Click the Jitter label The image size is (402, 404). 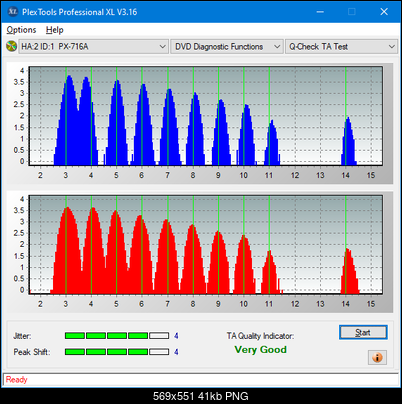pyautogui.click(x=22, y=336)
